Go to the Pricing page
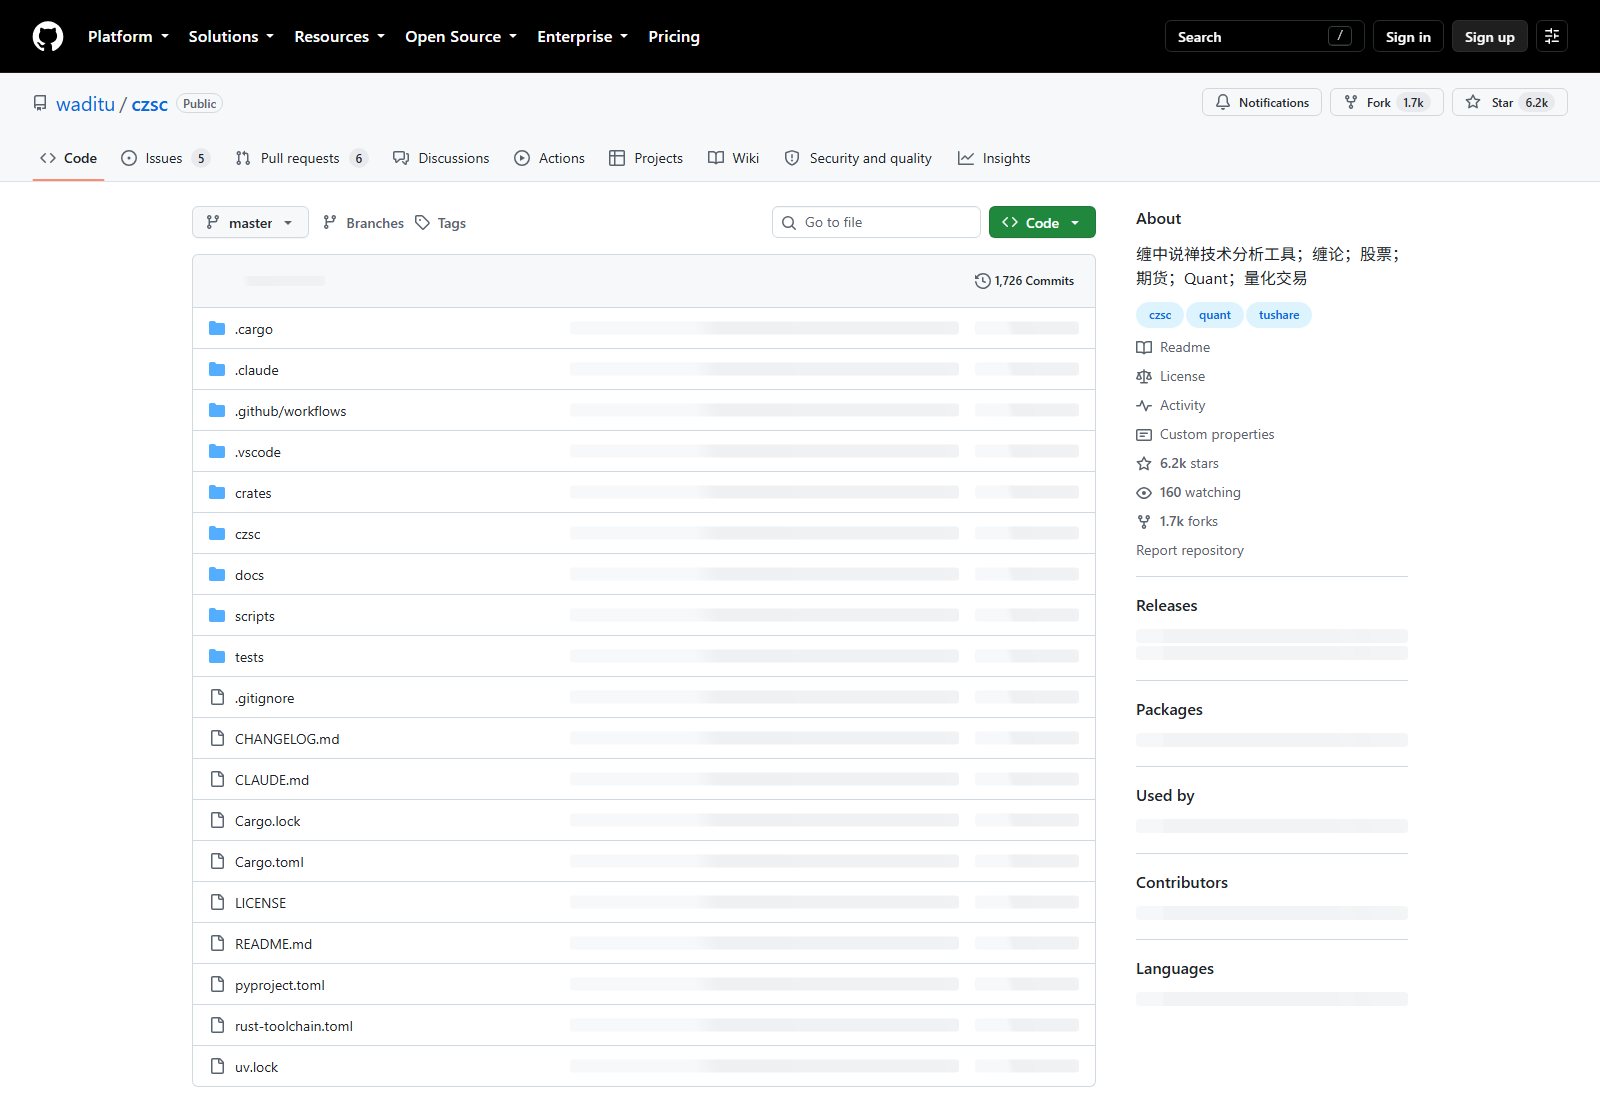The height and width of the screenshot is (1100, 1600). [x=674, y=37]
